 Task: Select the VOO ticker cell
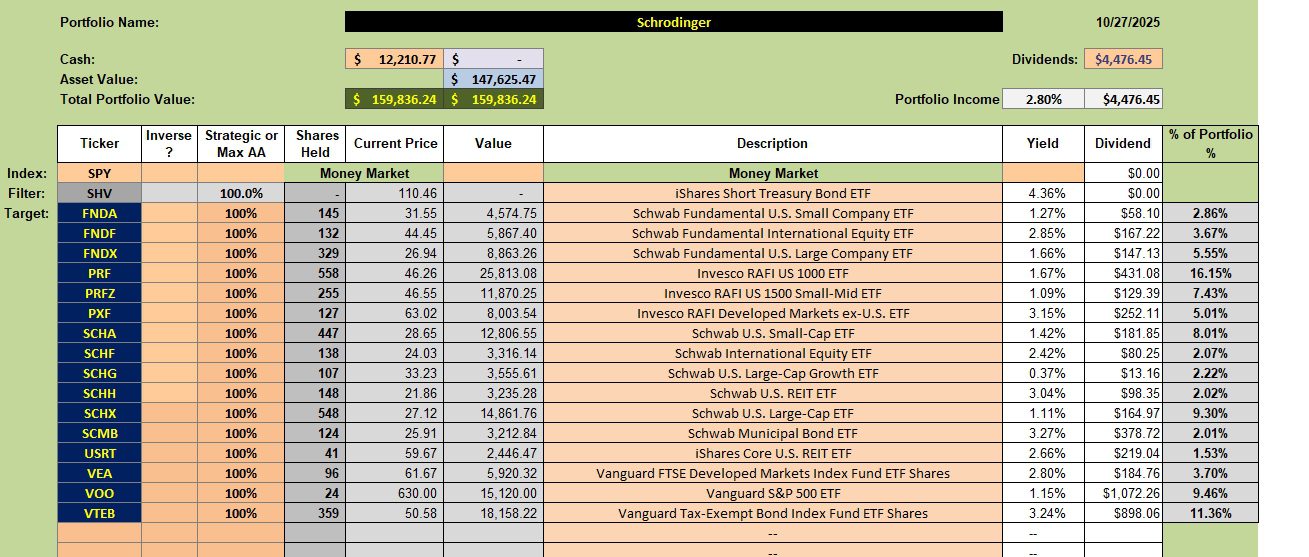click(x=99, y=493)
